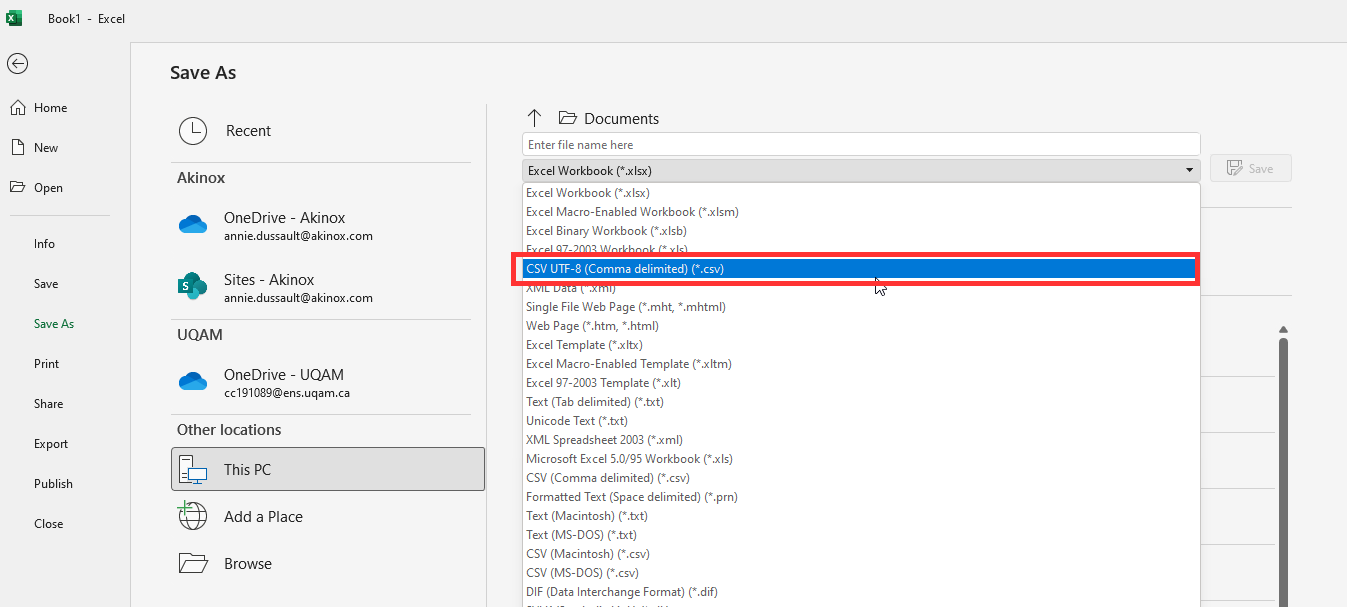Image resolution: width=1347 pixels, height=607 pixels.
Task: Select Excel 97-2003 Template (*.xlt)
Action: pyautogui.click(x=861, y=383)
